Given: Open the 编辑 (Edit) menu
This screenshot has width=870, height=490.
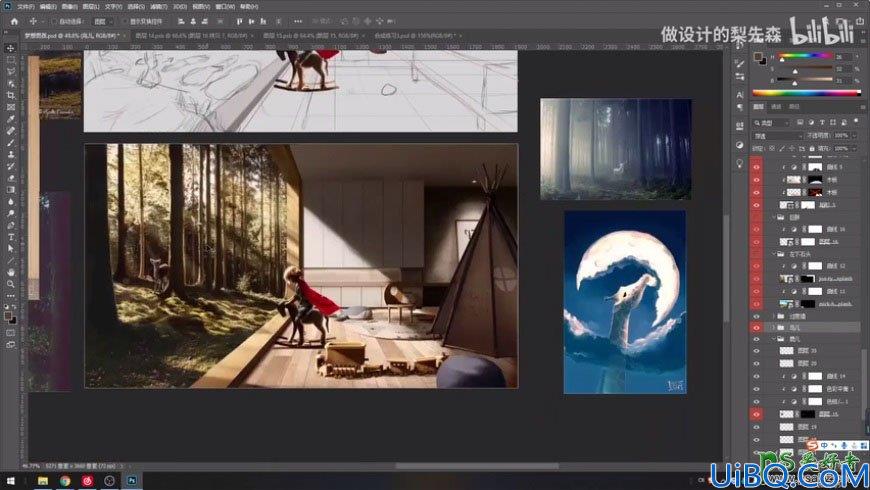Looking at the screenshot, I should point(48,7).
